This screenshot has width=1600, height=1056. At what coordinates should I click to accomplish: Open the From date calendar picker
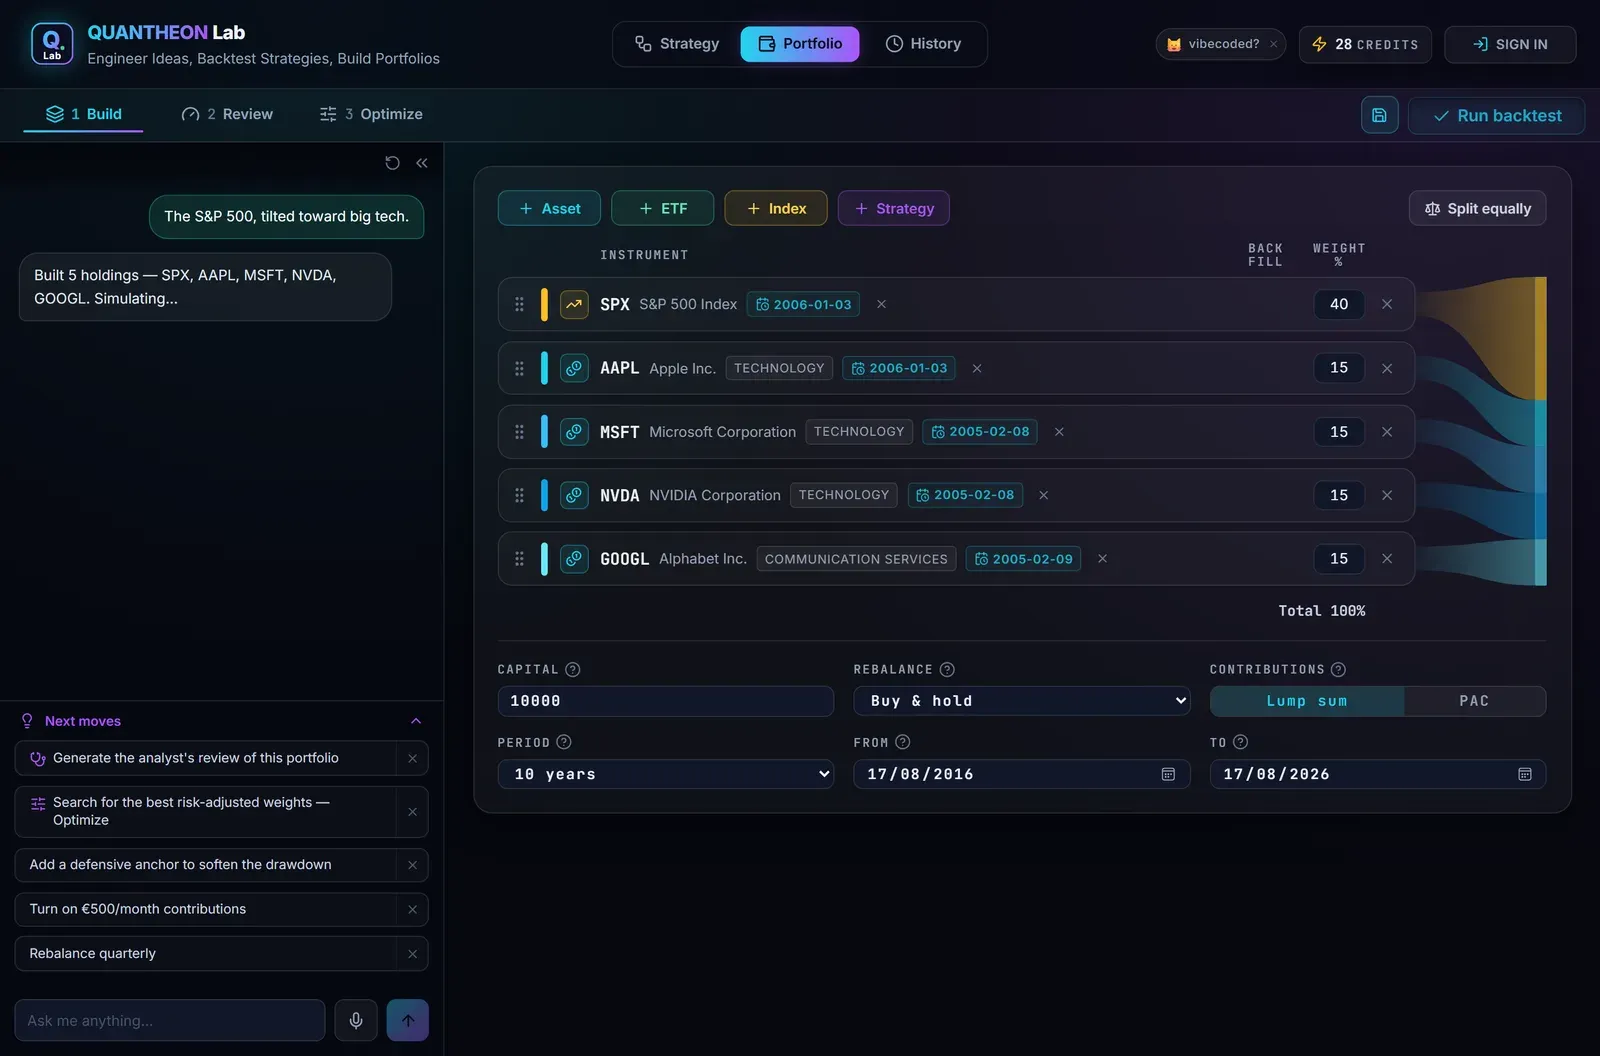(1168, 774)
